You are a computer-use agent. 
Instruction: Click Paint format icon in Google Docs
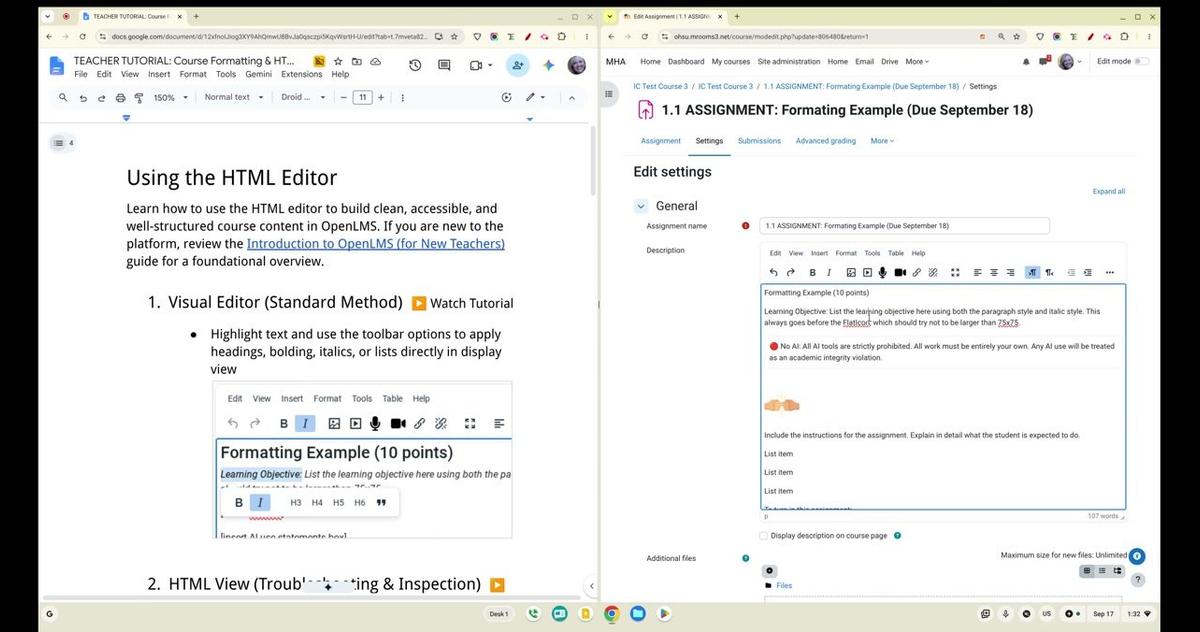139,98
